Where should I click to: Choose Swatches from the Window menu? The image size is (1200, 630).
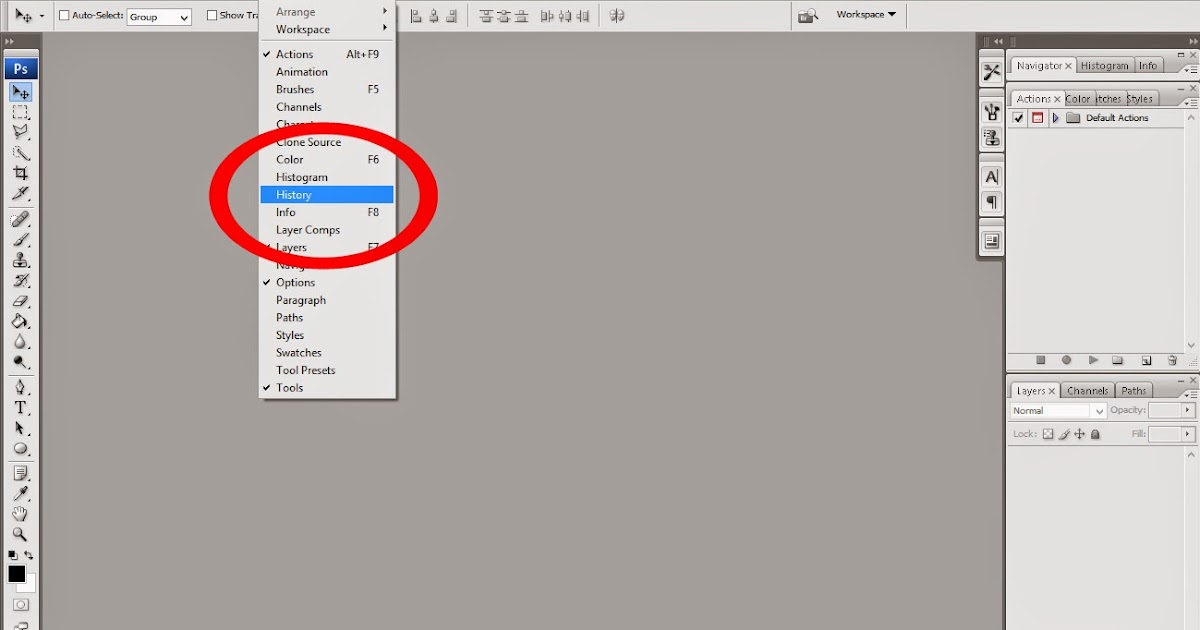tap(328, 352)
